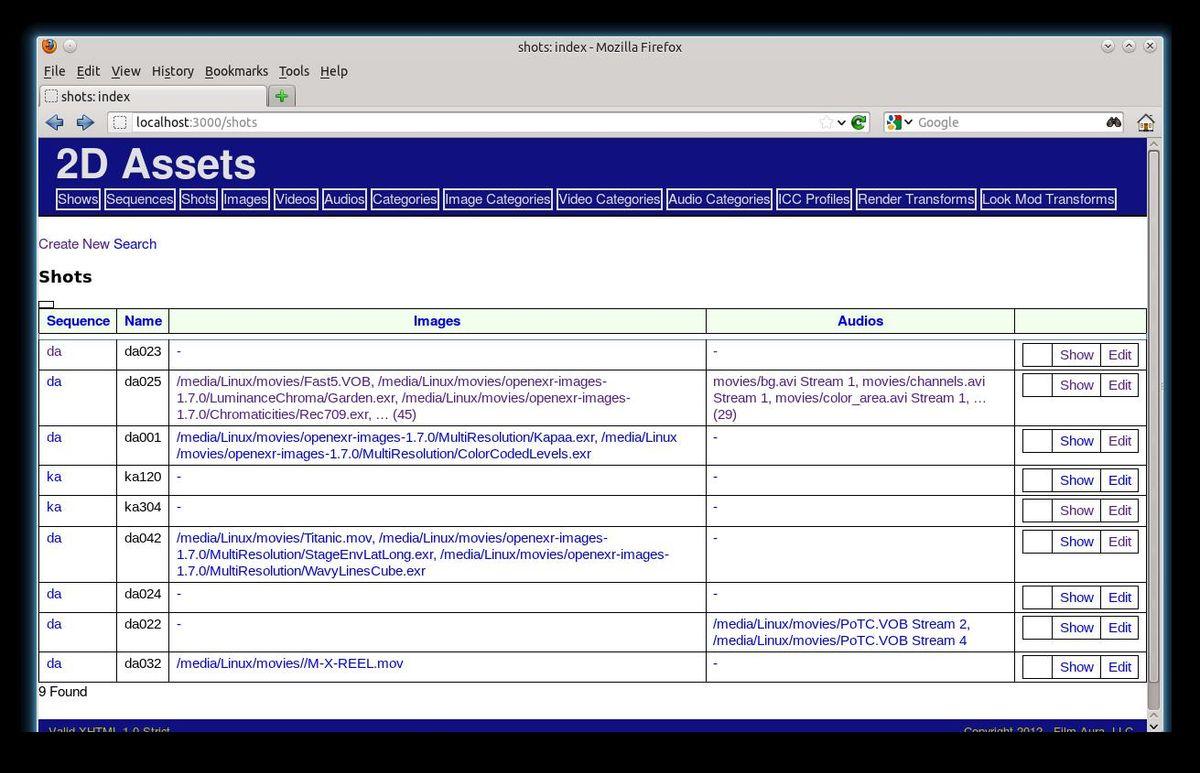1200x773 pixels.
Task: Go to the home page via the house icon
Action: (x=1146, y=122)
